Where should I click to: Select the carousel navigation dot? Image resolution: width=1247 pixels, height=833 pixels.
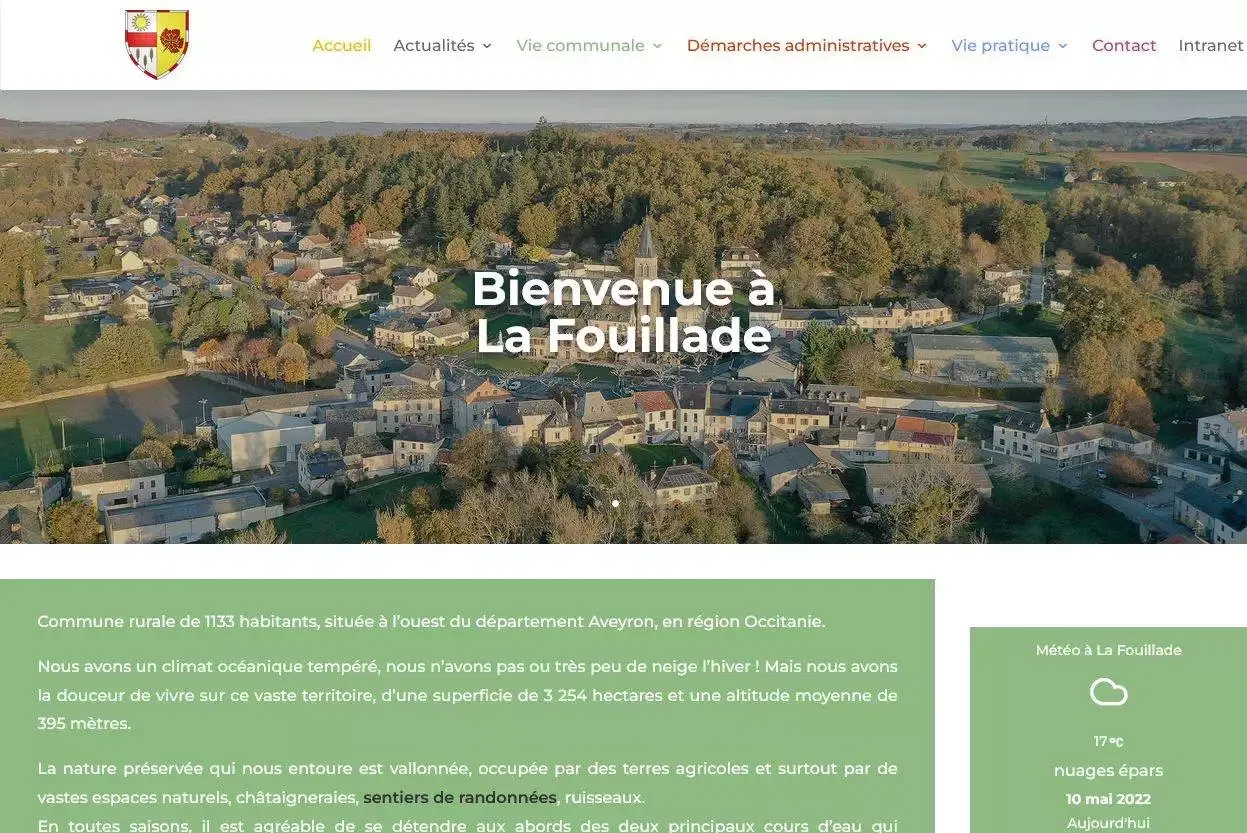615,503
